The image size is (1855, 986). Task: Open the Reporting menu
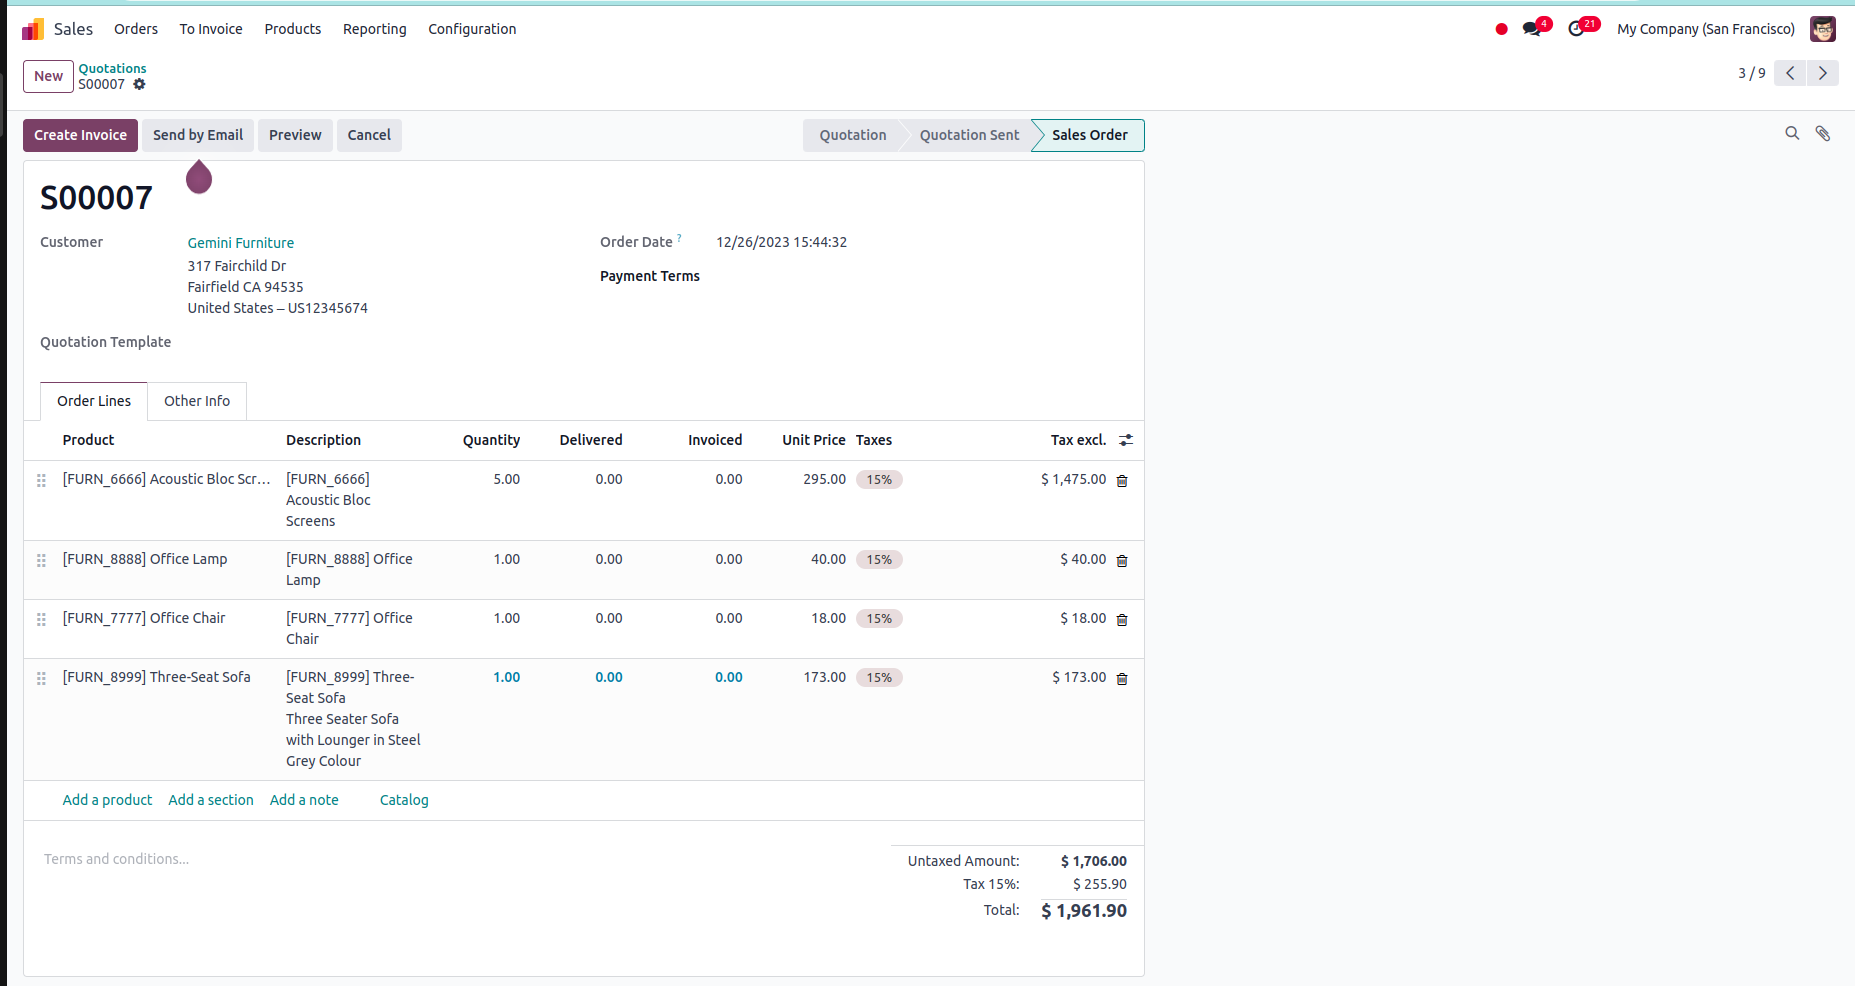374,29
